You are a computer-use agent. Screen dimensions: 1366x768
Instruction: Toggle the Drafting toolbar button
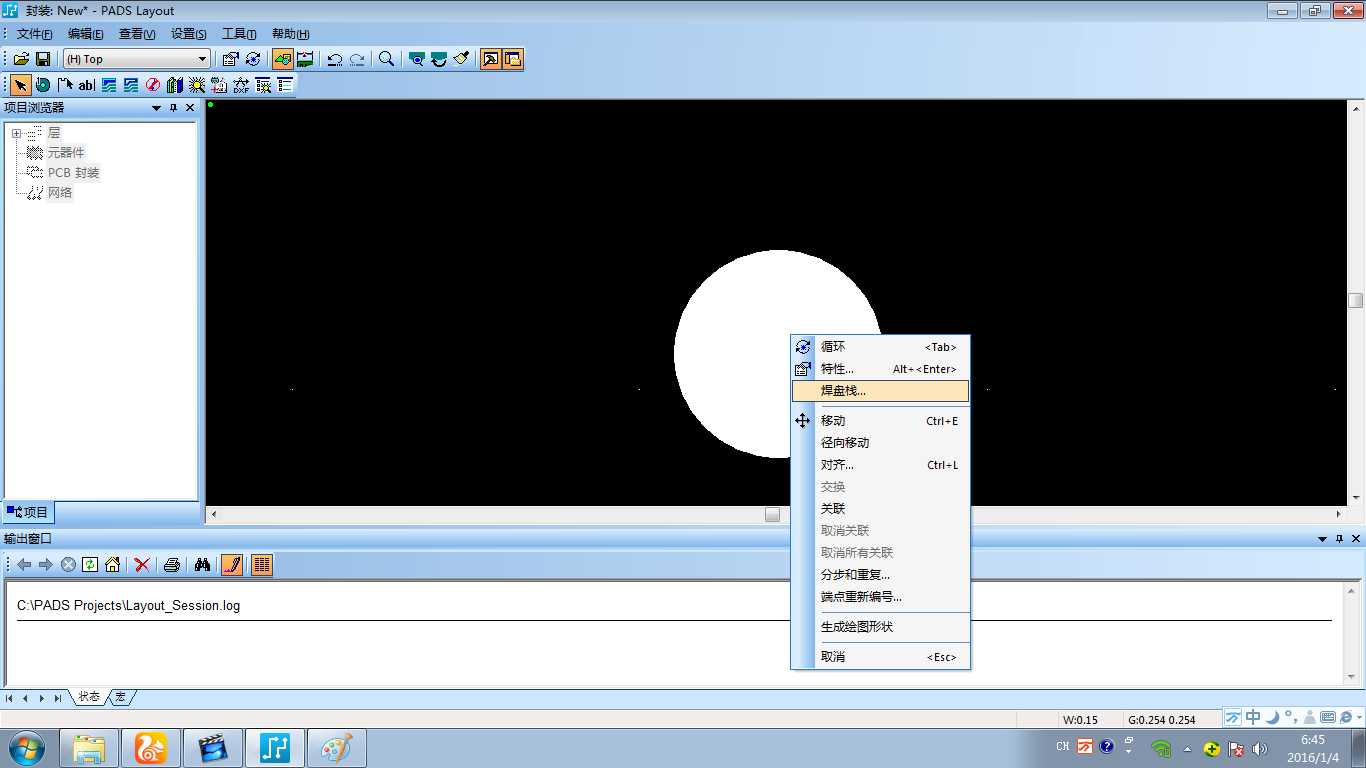coord(283,59)
